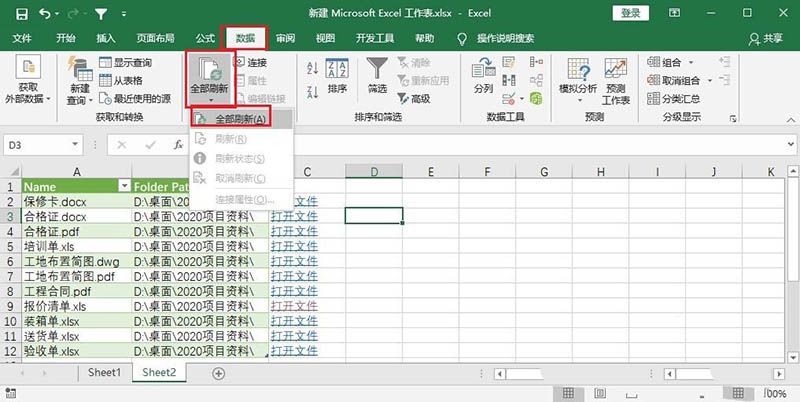Open the Name column filter dropdown
800x402 pixels.
click(124, 187)
